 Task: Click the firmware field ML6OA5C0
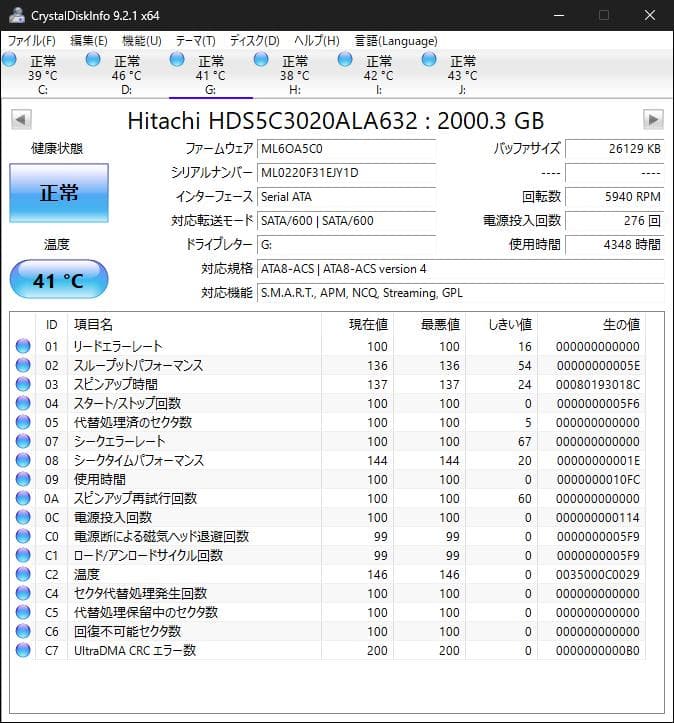[x=346, y=149]
